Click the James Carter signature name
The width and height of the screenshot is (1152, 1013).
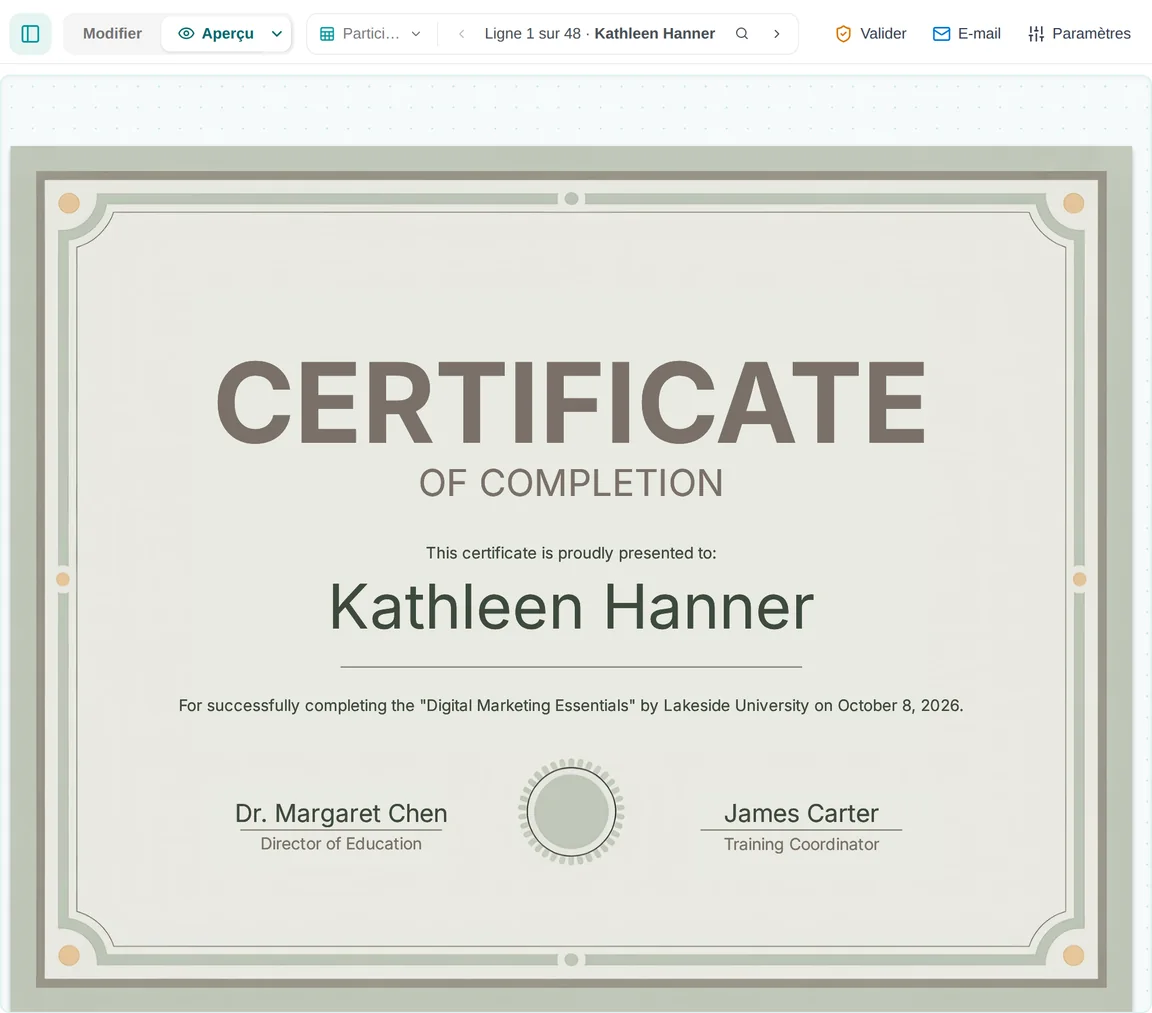(801, 813)
